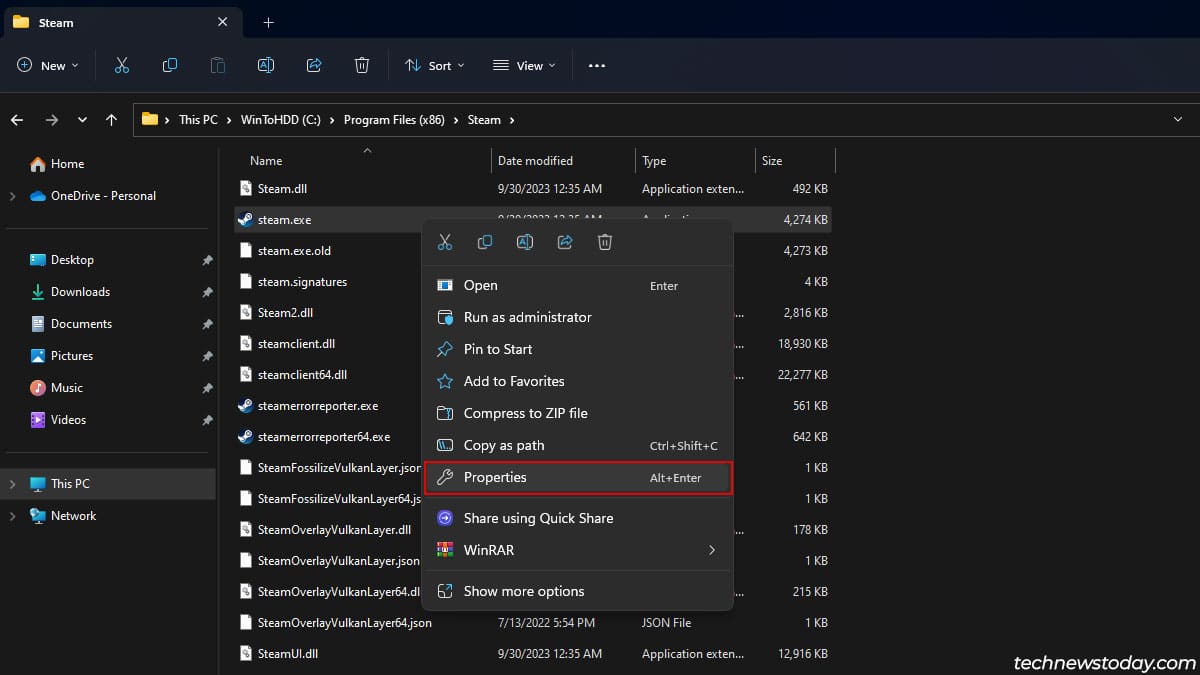The height and width of the screenshot is (675, 1200).
Task: Open the Sort dropdown
Action: [435, 65]
